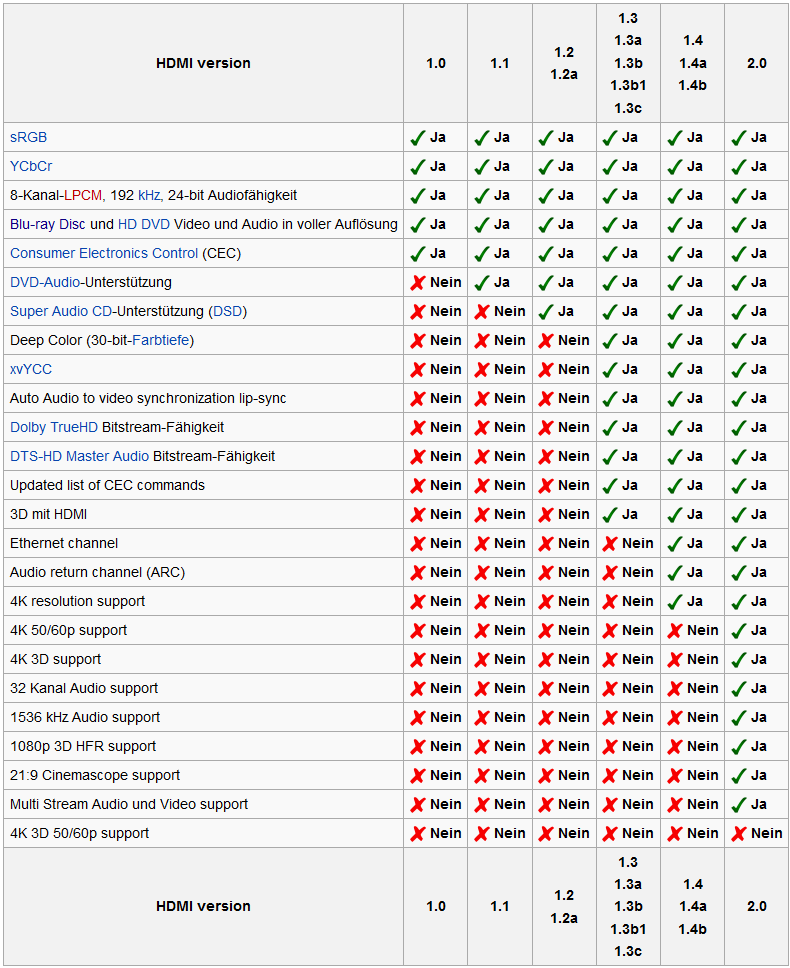Click green checkmark for 21:9 Cinemascope under 2.0

click(x=739, y=776)
